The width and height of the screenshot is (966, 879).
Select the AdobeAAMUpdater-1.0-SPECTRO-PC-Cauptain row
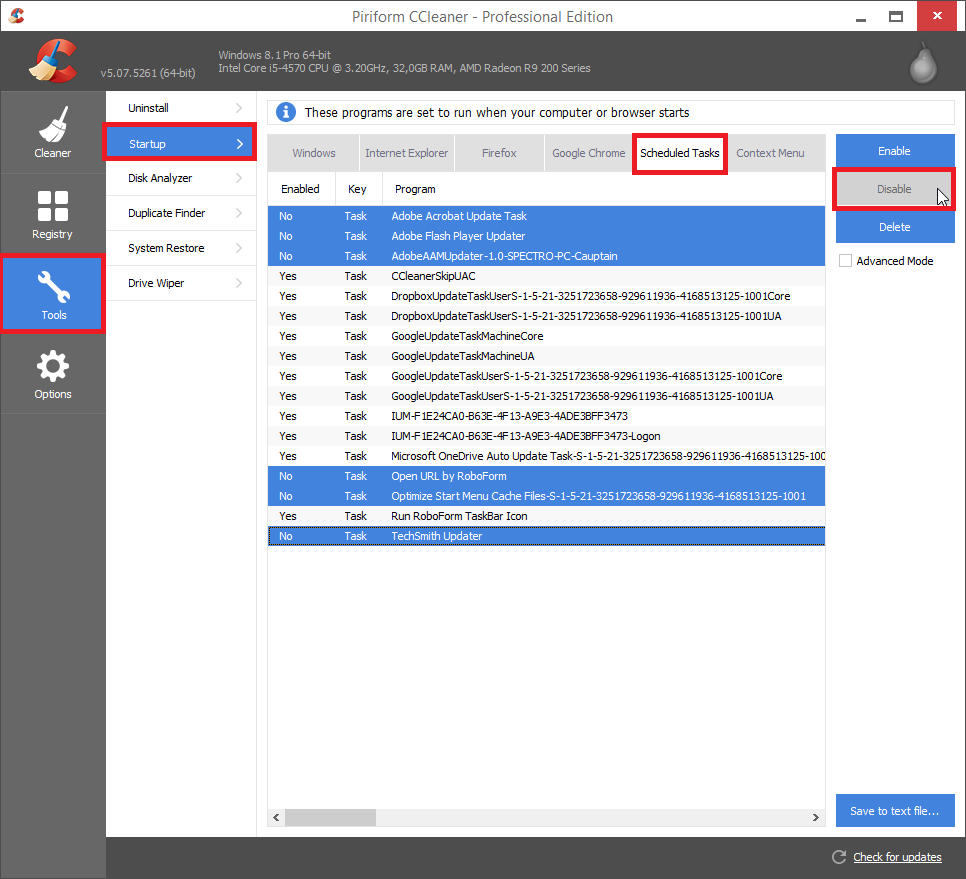(x=546, y=256)
